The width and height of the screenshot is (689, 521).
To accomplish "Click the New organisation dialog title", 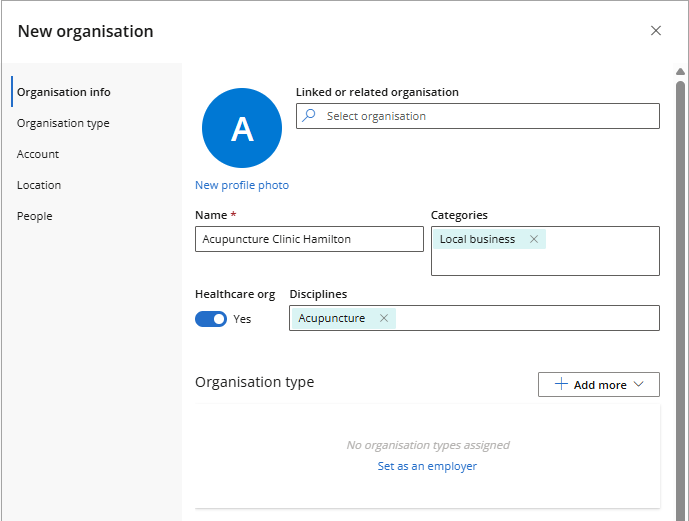I will coord(86,31).
